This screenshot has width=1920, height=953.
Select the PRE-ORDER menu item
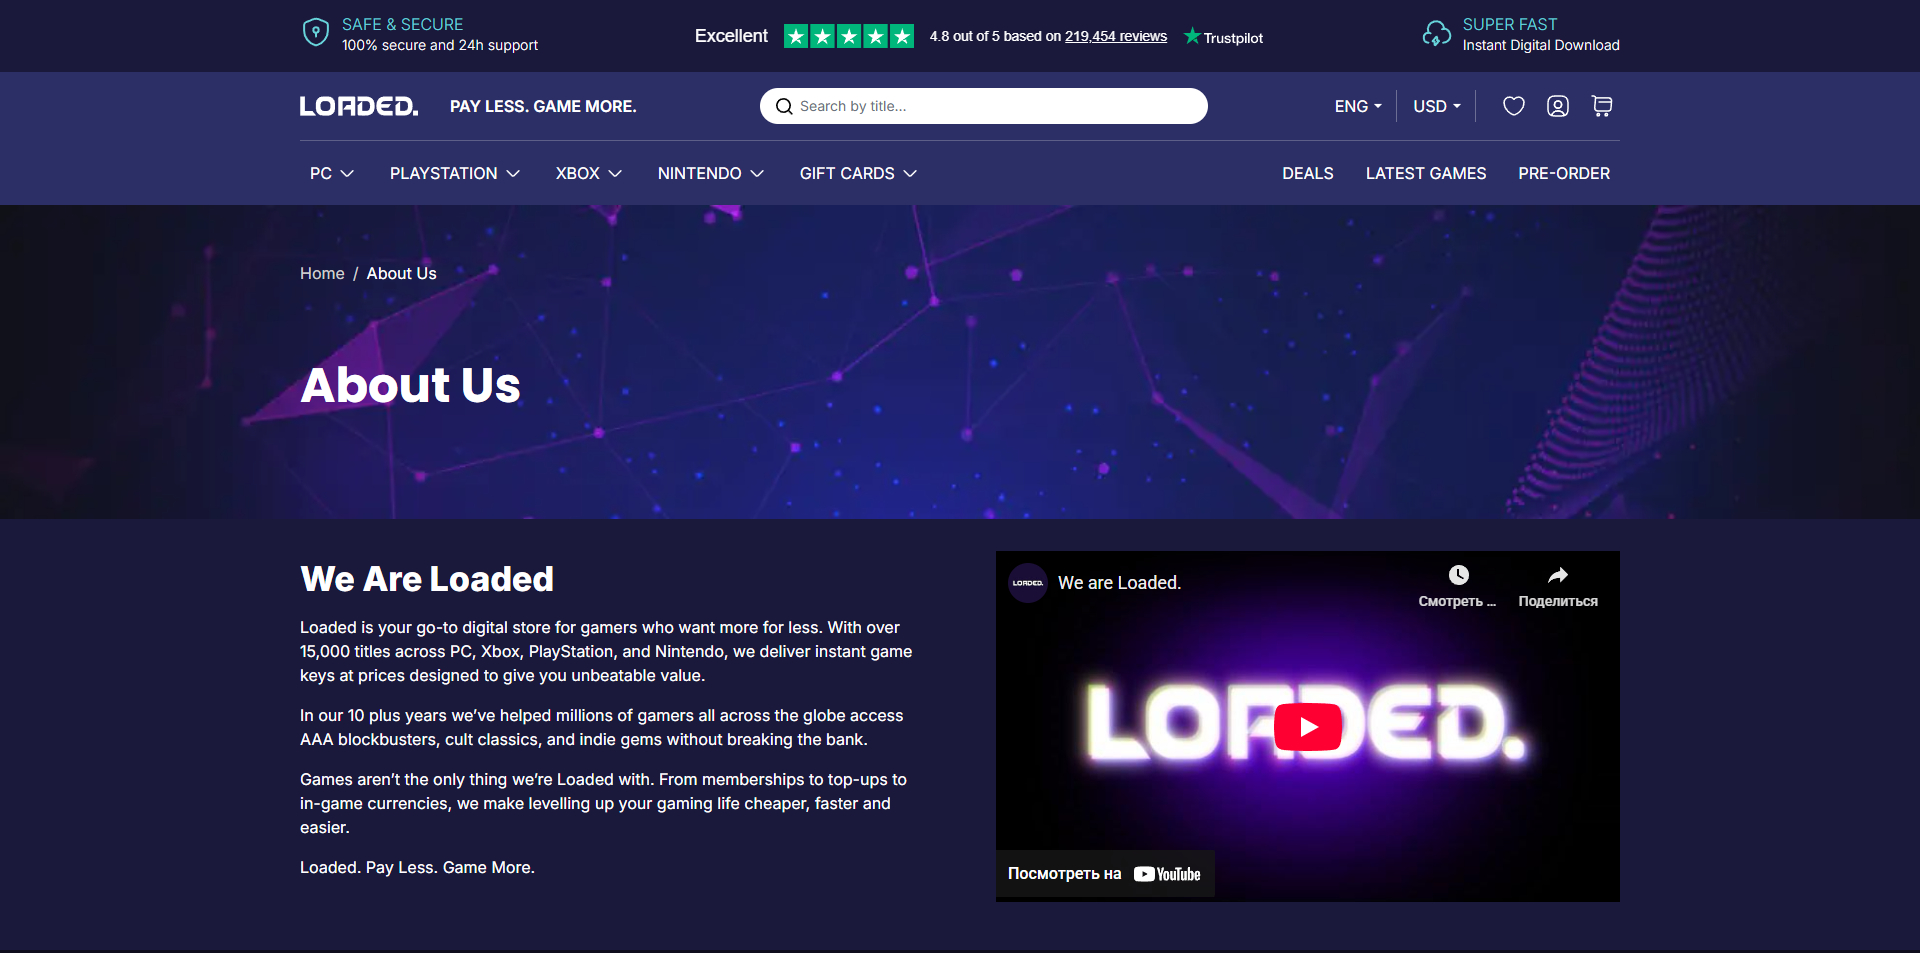coord(1564,173)
